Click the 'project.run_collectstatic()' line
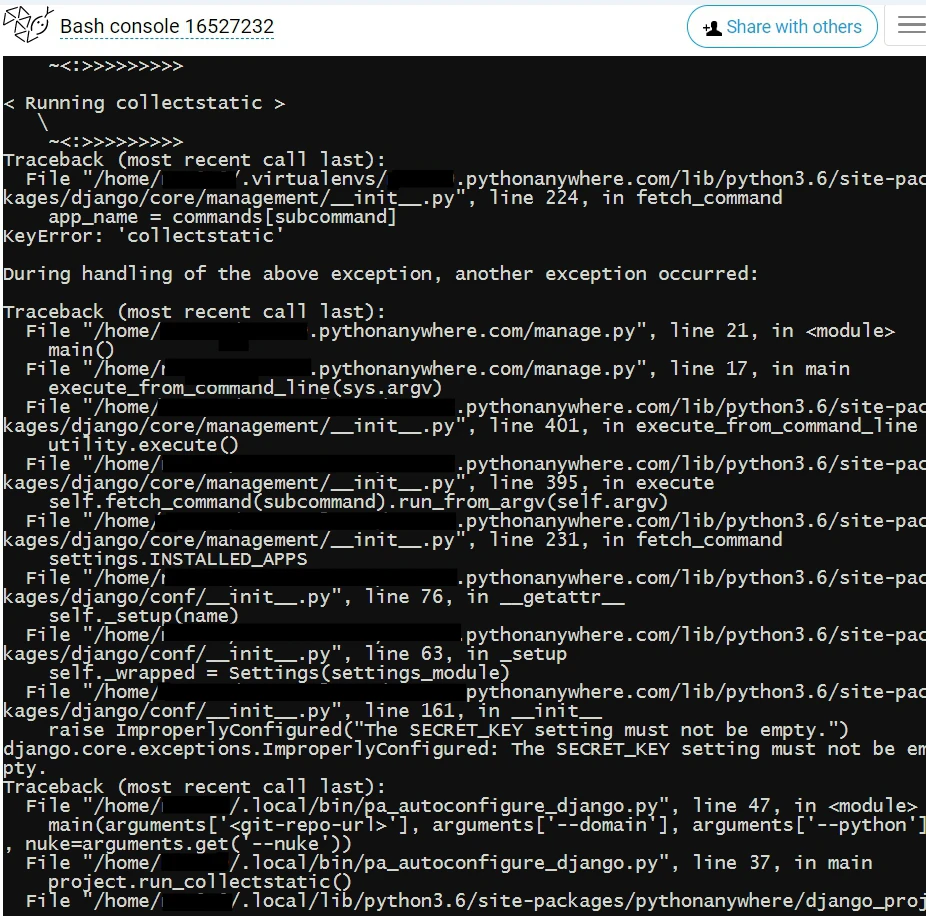Viewport: 926px width, 916px height. (200, 882)
